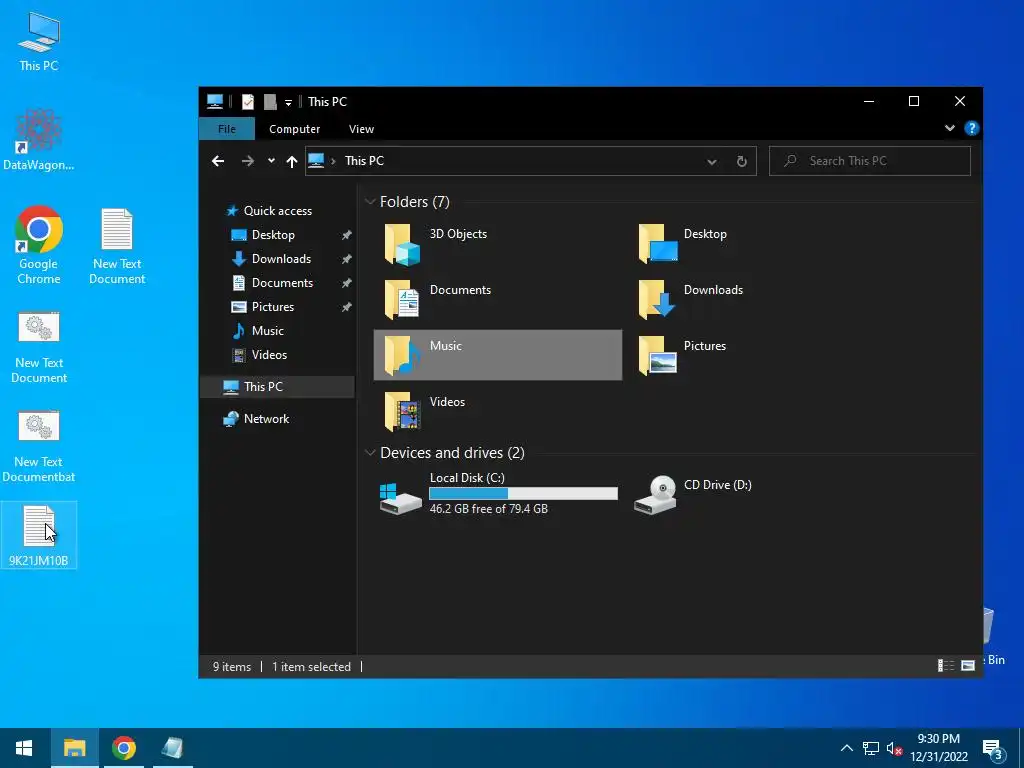Viewport: 1024px width, 768px height.
Task: Collapse the Devices and drives group
Action: tap(370, 453)
